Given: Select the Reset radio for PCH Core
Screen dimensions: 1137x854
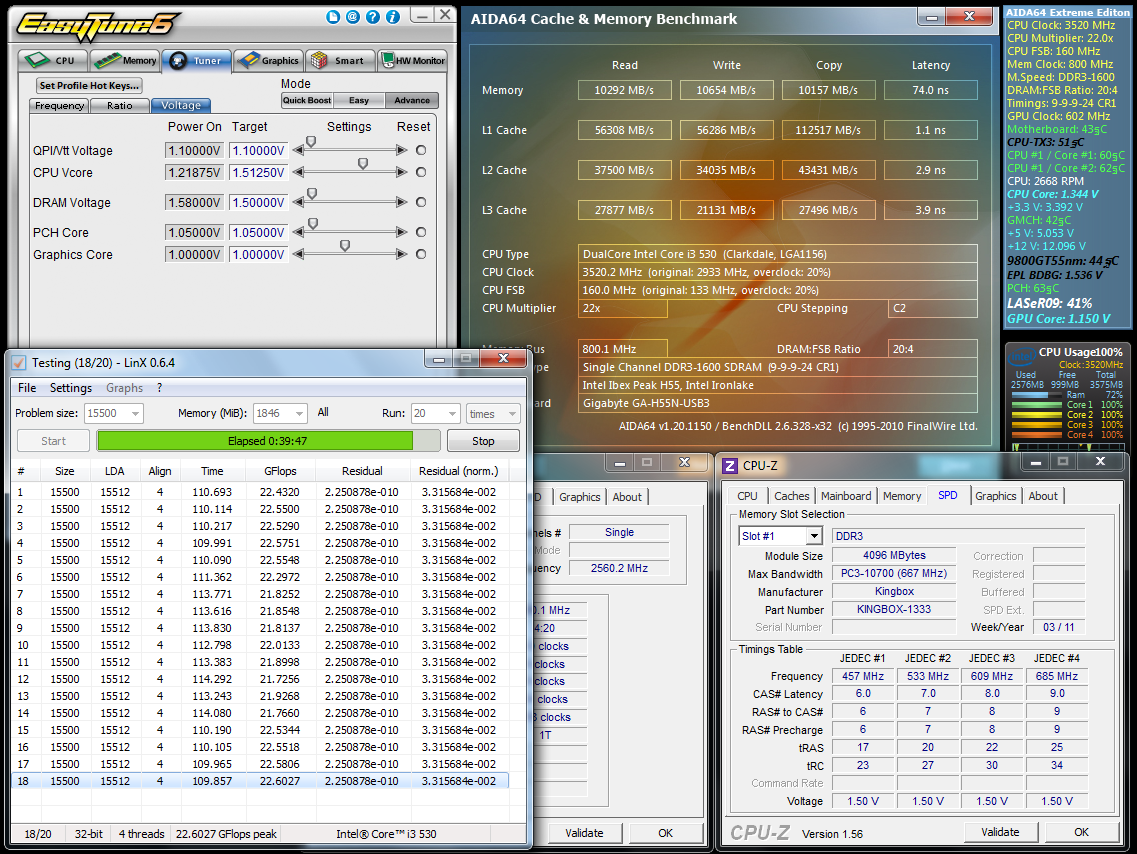Looking at the screenshot, I should (x=421, y=233).
